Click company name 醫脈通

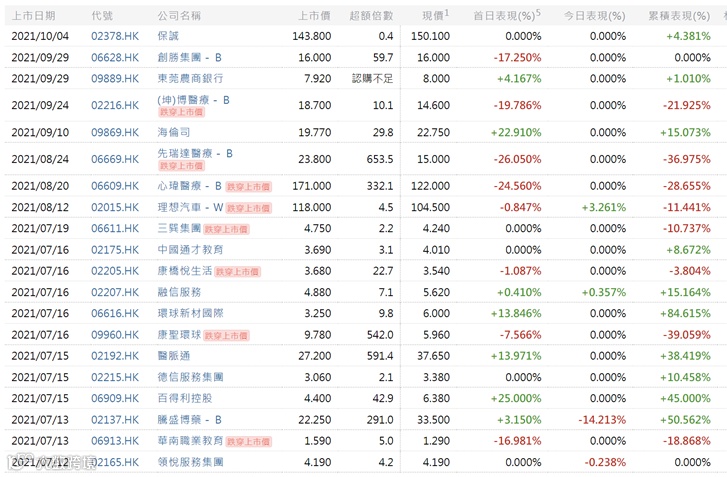pos(173,356)
